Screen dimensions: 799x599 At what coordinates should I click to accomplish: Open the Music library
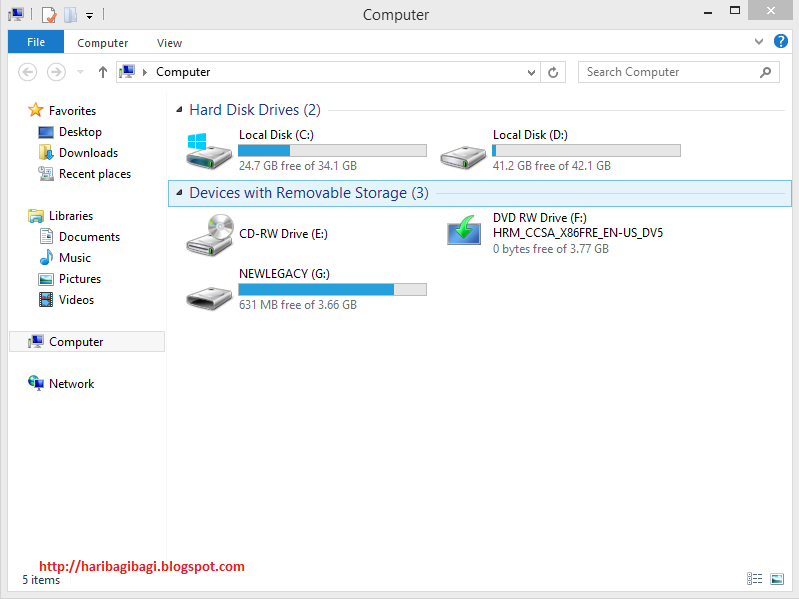[x=74, y=258]
